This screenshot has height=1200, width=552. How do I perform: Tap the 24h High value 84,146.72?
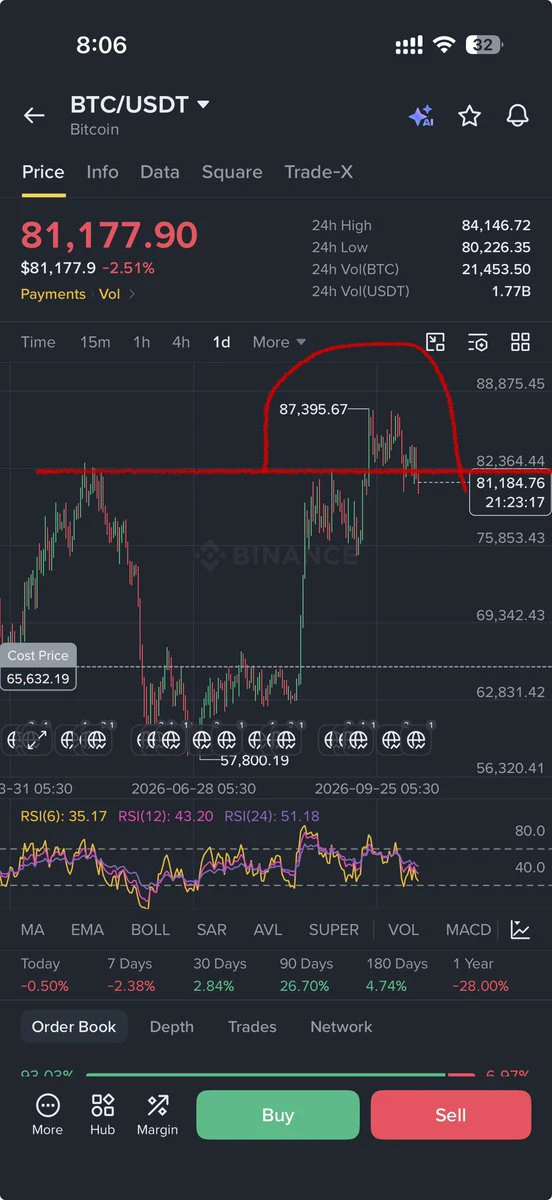[496, 226]
